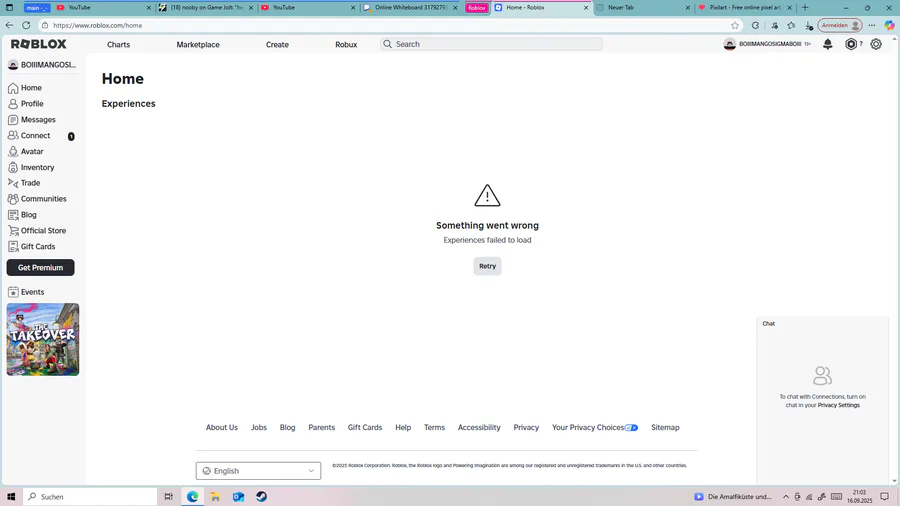Open the Help footer link
Screen dimensions: 900x506
pos(403,427)
